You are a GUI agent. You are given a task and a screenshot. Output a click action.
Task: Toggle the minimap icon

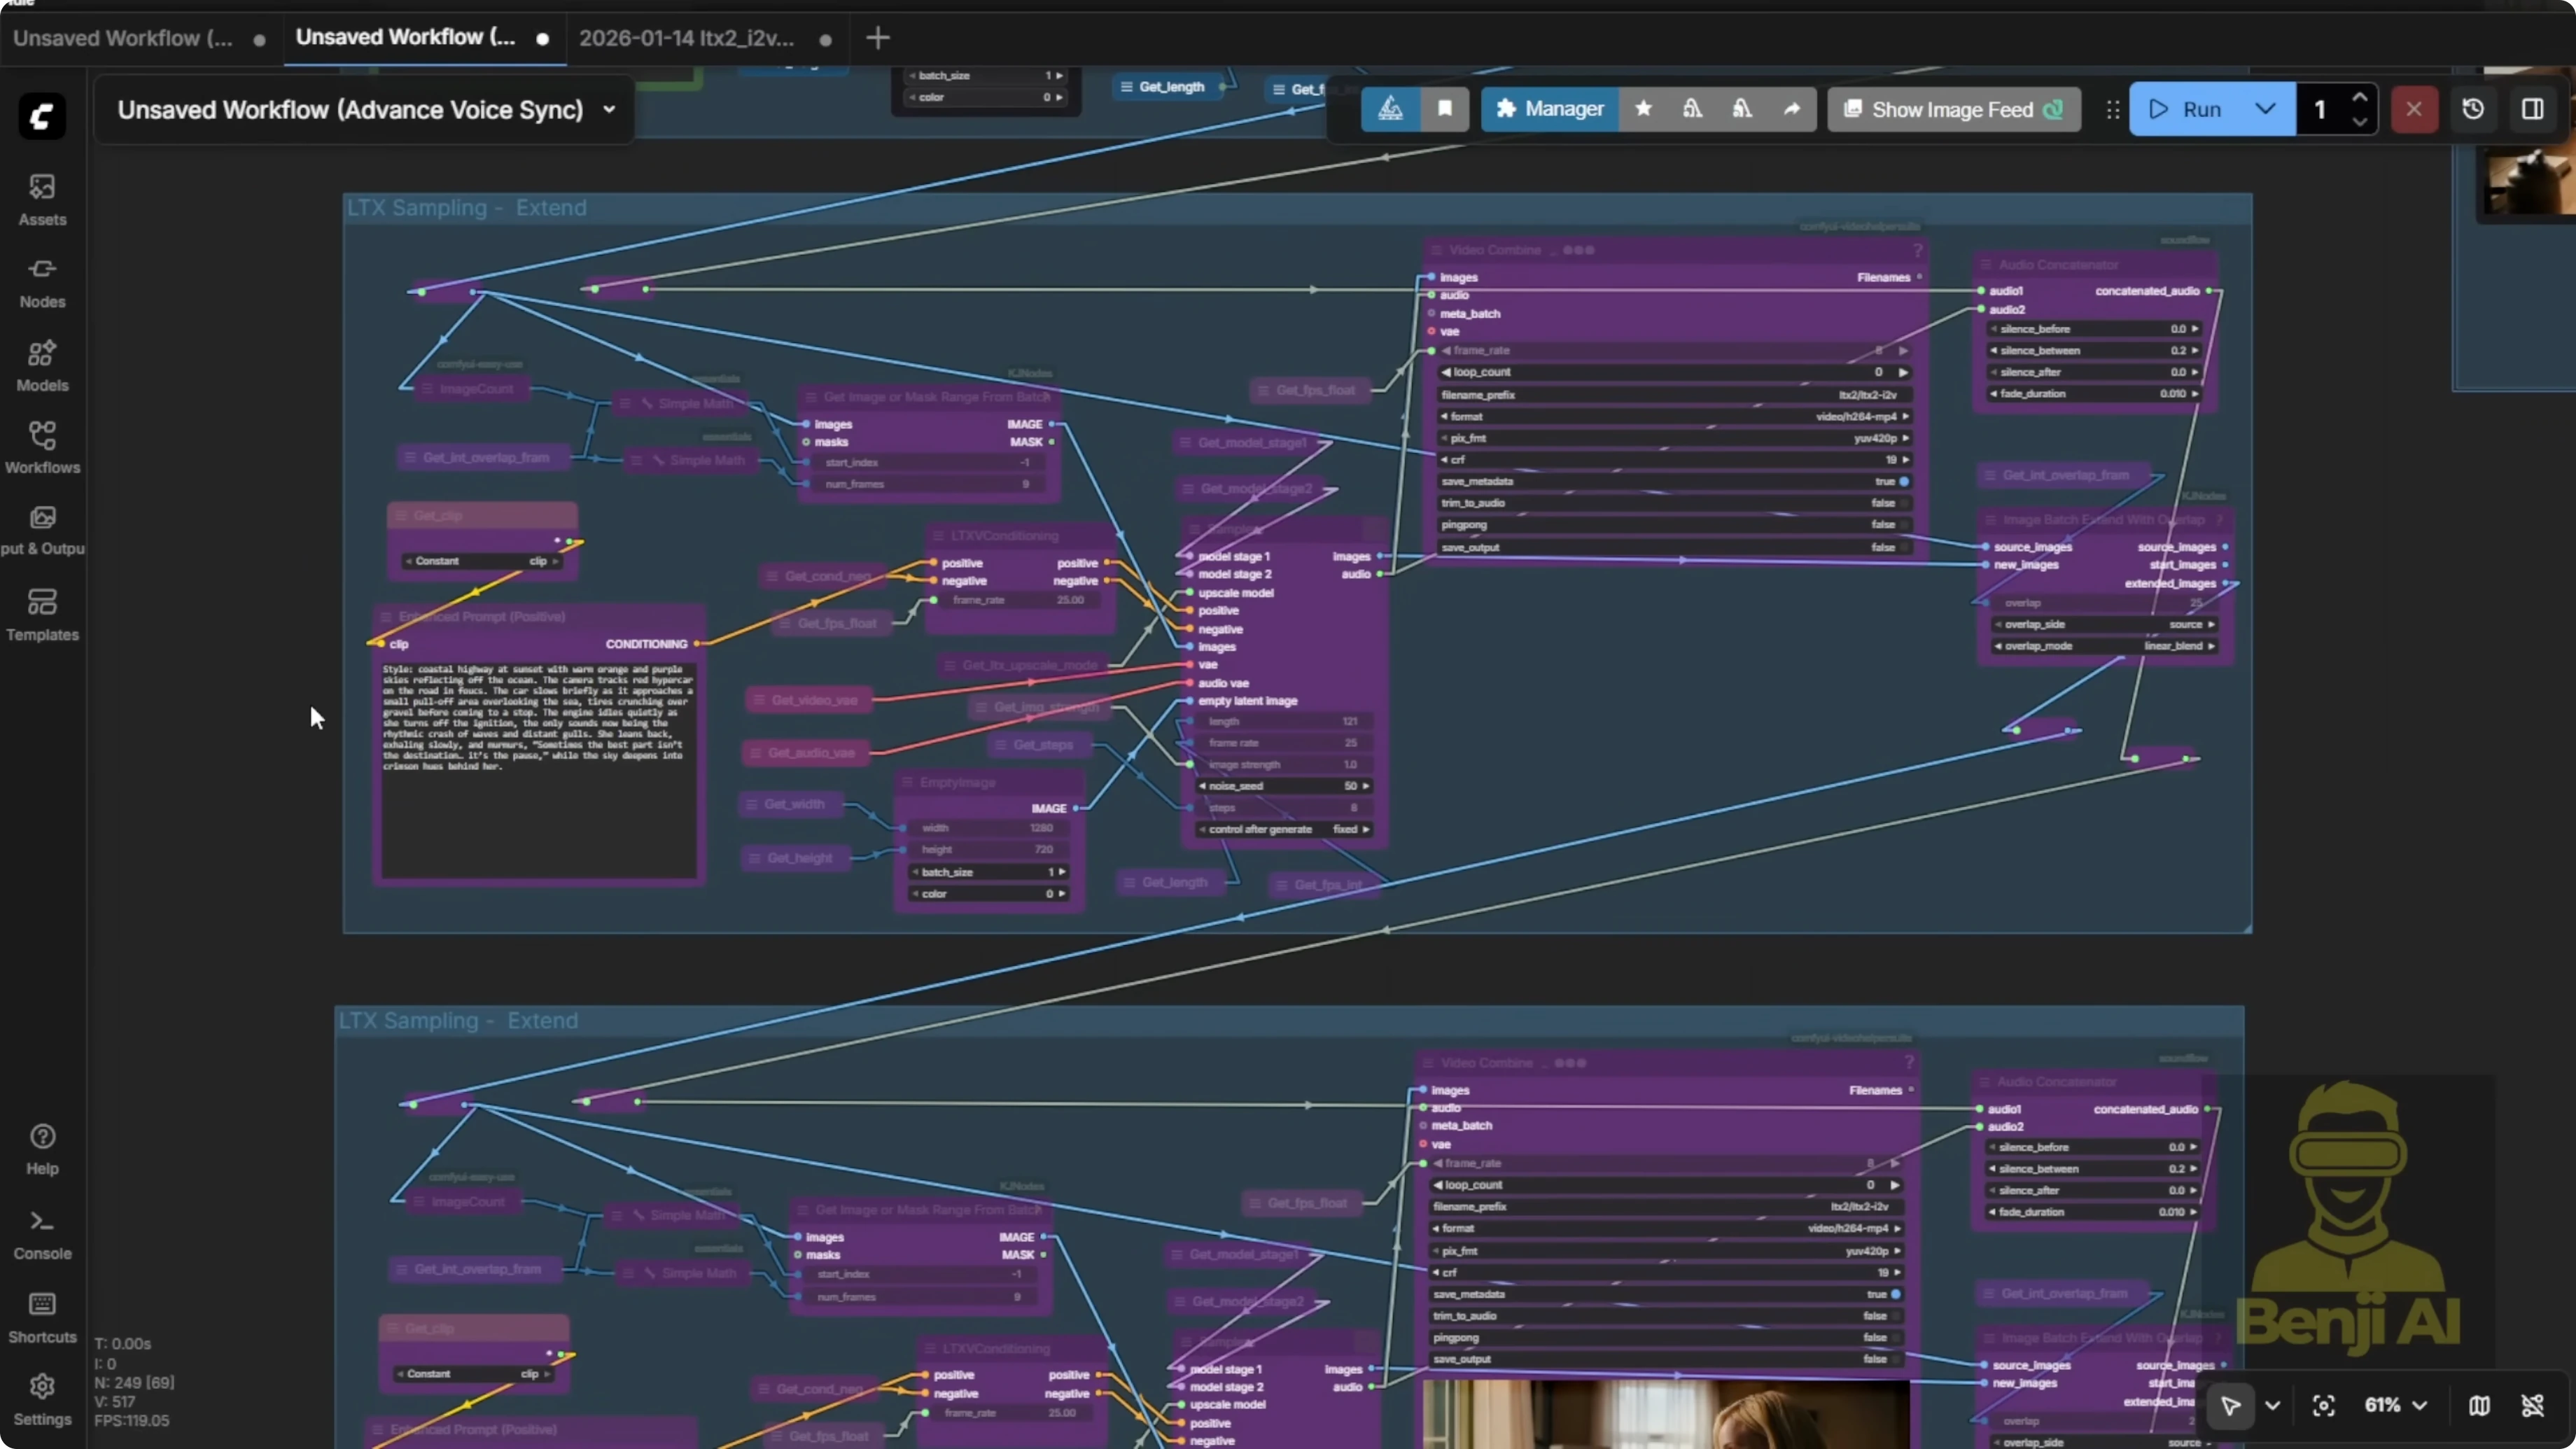(x=2479, y=1405)
